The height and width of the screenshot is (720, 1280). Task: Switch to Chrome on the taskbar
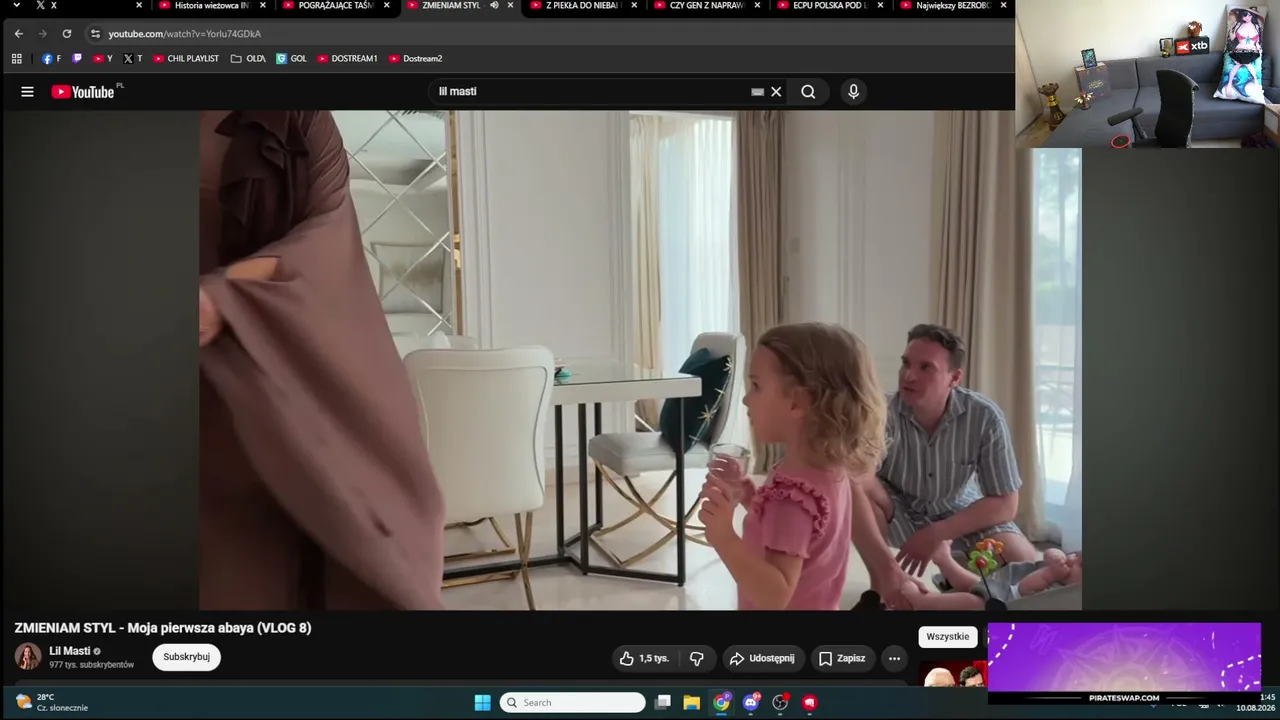(x=721, y=702)
